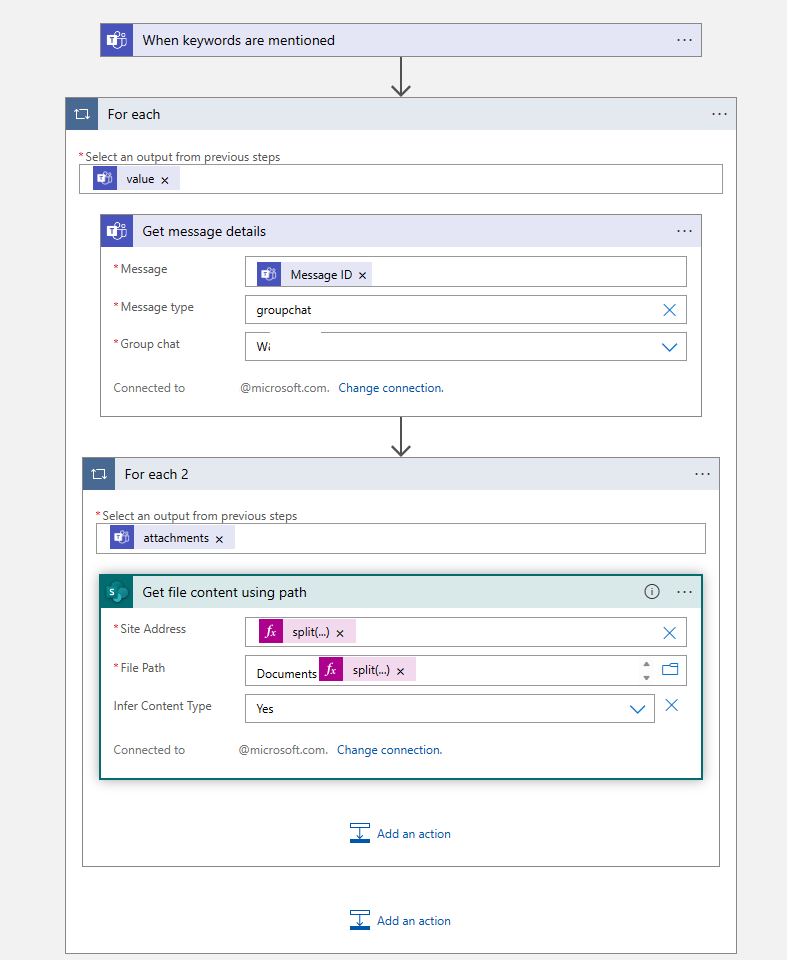The image size is (787, 960).
Task: Click the For each 2 loop icon
Action: (x=99, y=473)
